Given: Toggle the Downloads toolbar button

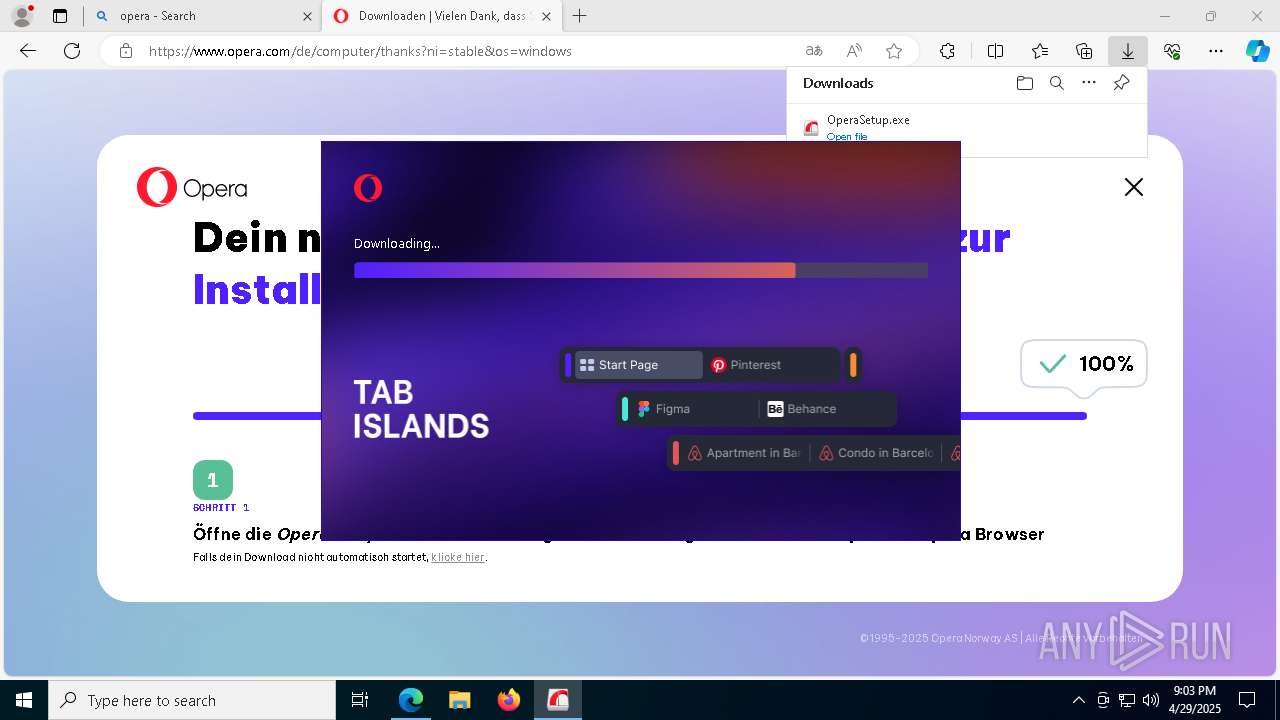Looking at the screenshot, I should pos(1127,51).
